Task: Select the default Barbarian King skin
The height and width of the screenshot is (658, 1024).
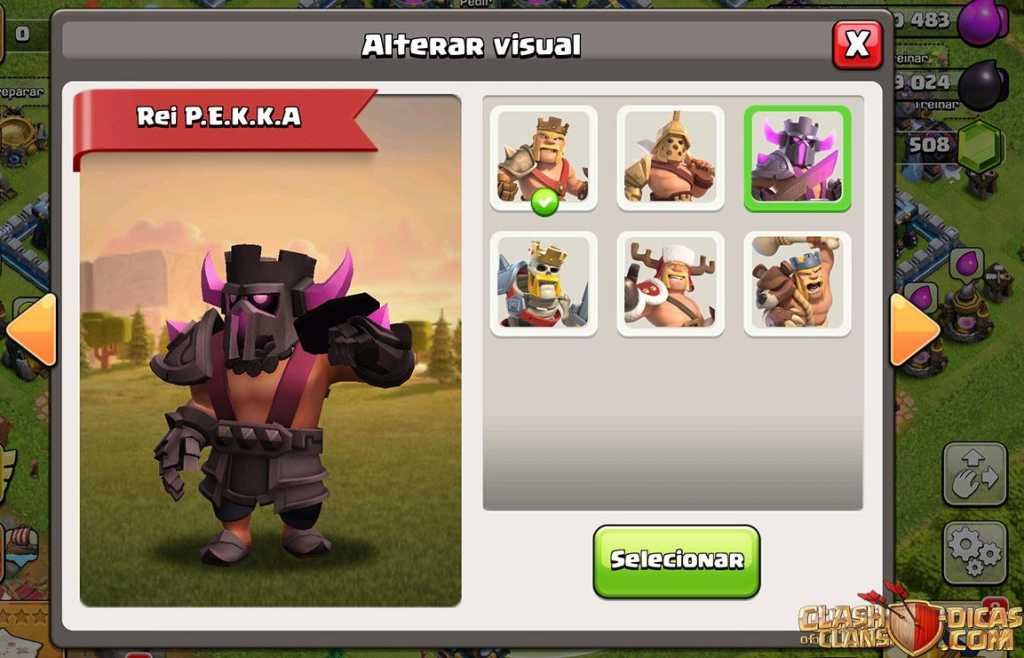Action: [543, 159]
